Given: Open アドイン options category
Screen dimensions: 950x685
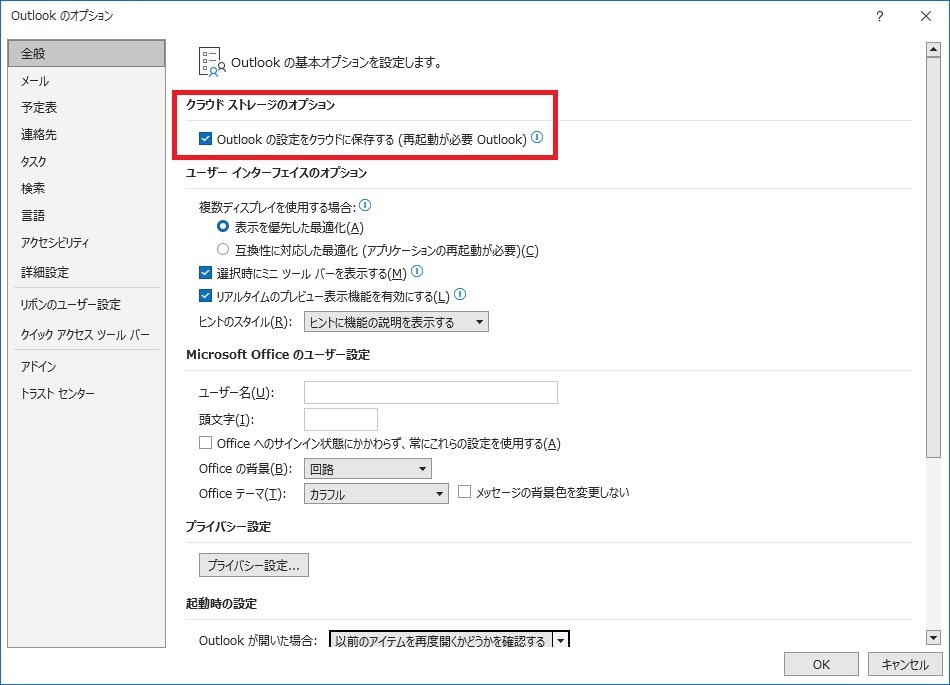Looking at the screenshot, I should click(x=86, y=366).
